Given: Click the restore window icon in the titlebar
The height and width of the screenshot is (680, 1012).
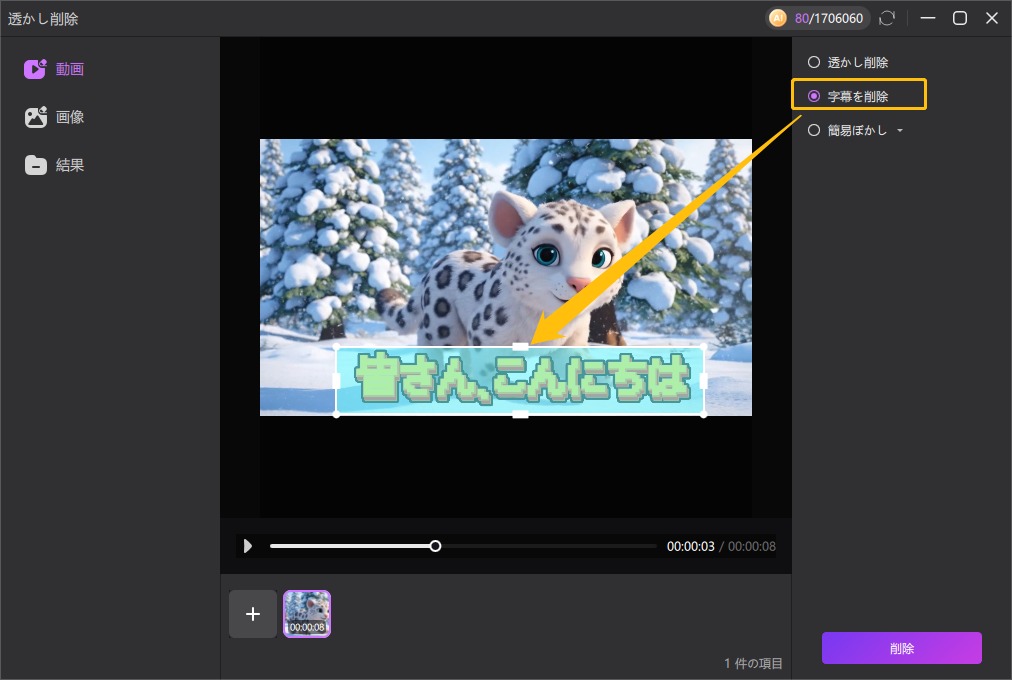Looking at the screenshot, I should click(x=960, y=17).
